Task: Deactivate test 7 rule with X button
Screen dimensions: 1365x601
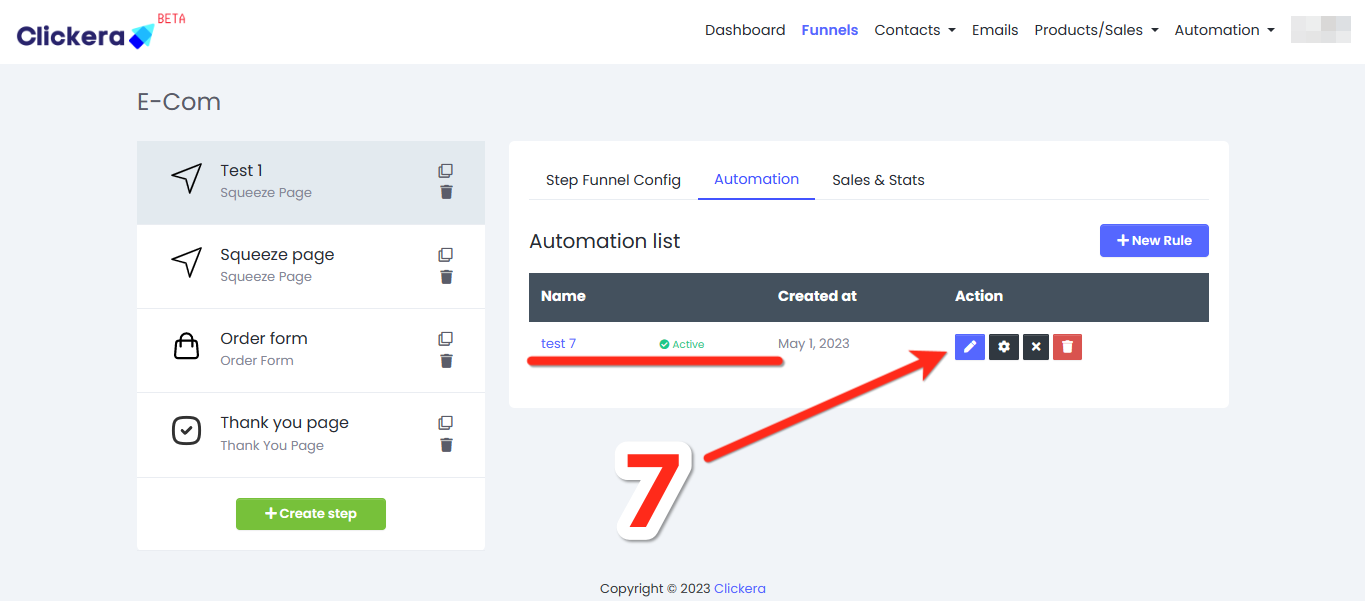Action: tap(1036, 347)
